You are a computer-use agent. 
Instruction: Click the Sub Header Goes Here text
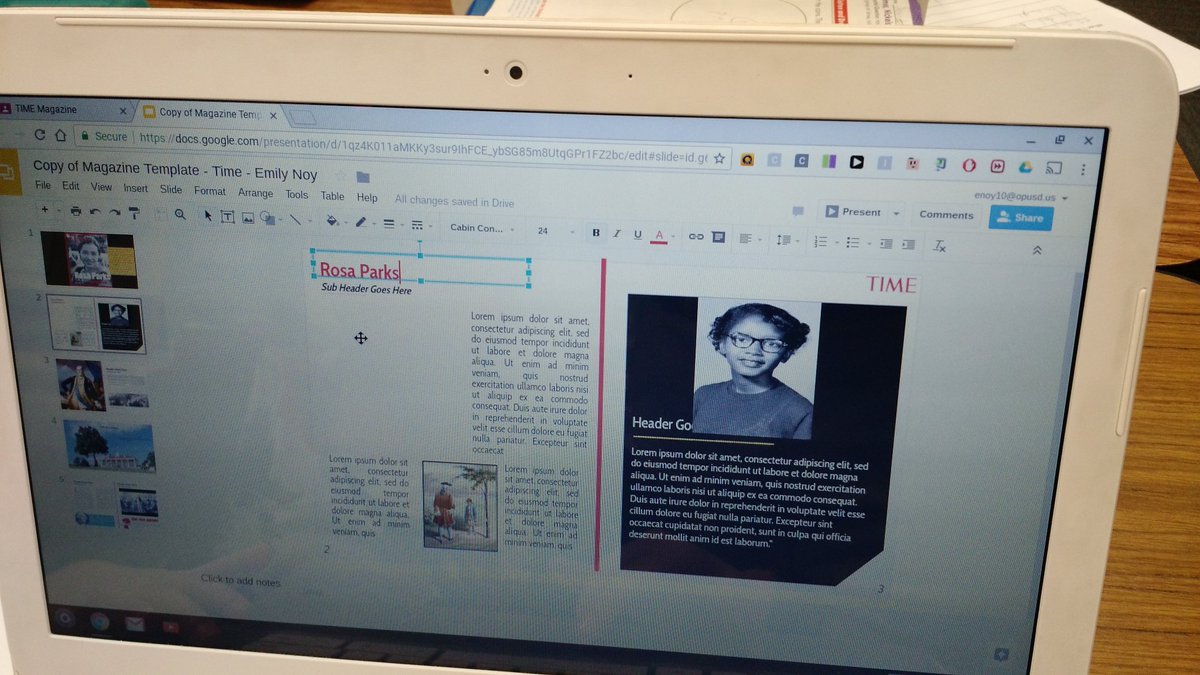click(366, 289)
